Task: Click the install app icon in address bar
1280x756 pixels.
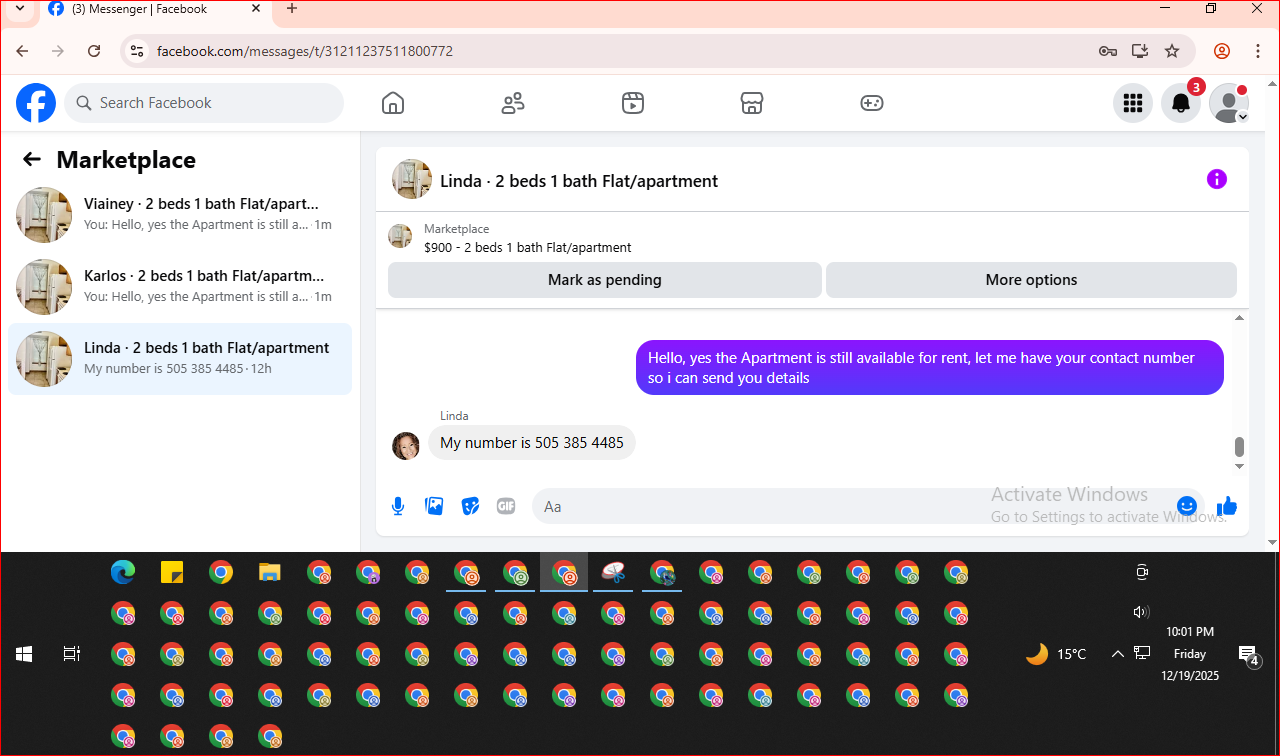Action: [1140, 51]
